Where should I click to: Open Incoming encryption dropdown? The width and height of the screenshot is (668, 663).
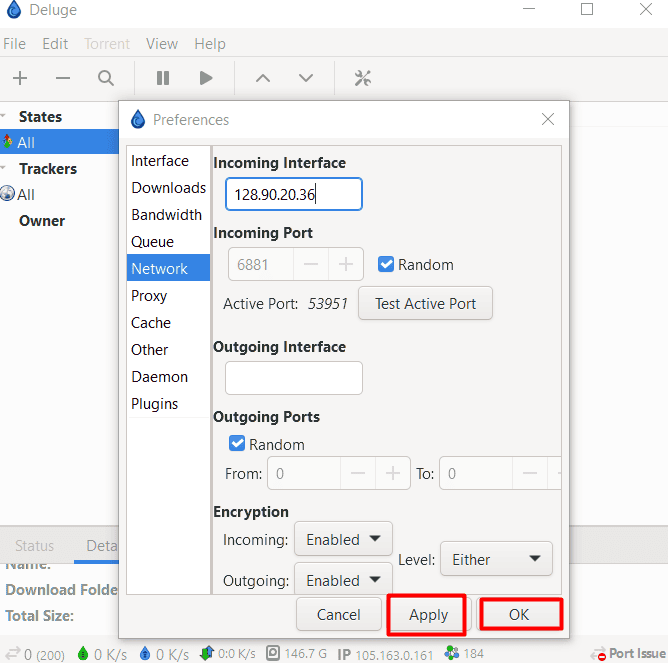343,539
